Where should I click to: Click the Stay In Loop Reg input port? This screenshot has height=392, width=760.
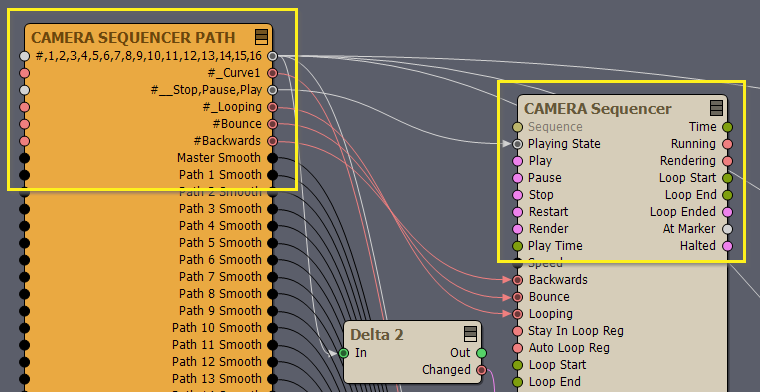[x=518, y=330]
